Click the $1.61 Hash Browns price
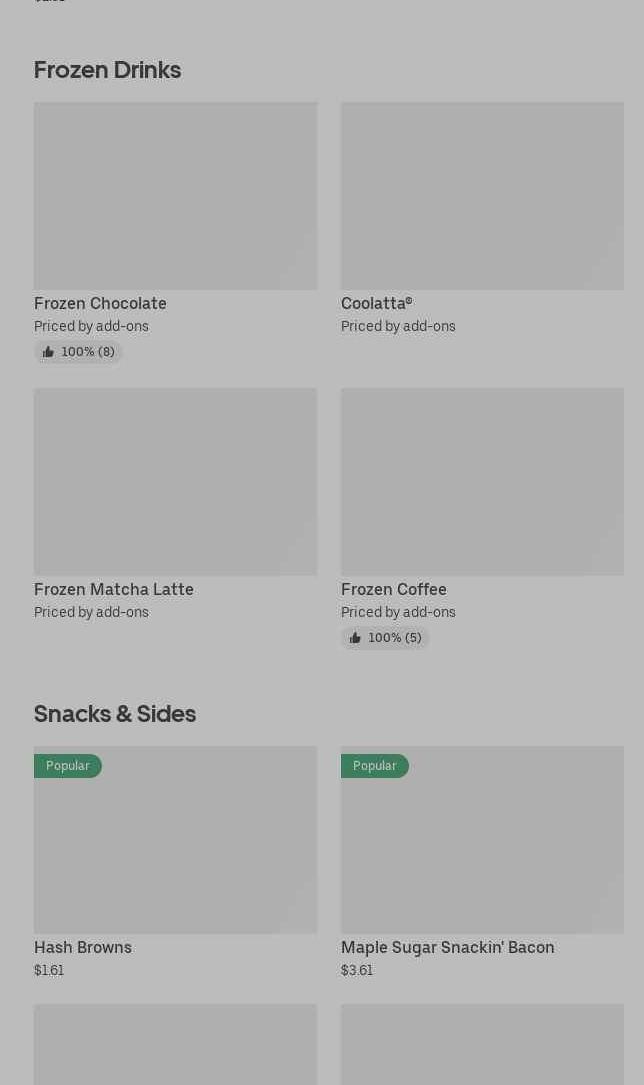The width and height of the screenshot is (644, 1085). point(49,970)
